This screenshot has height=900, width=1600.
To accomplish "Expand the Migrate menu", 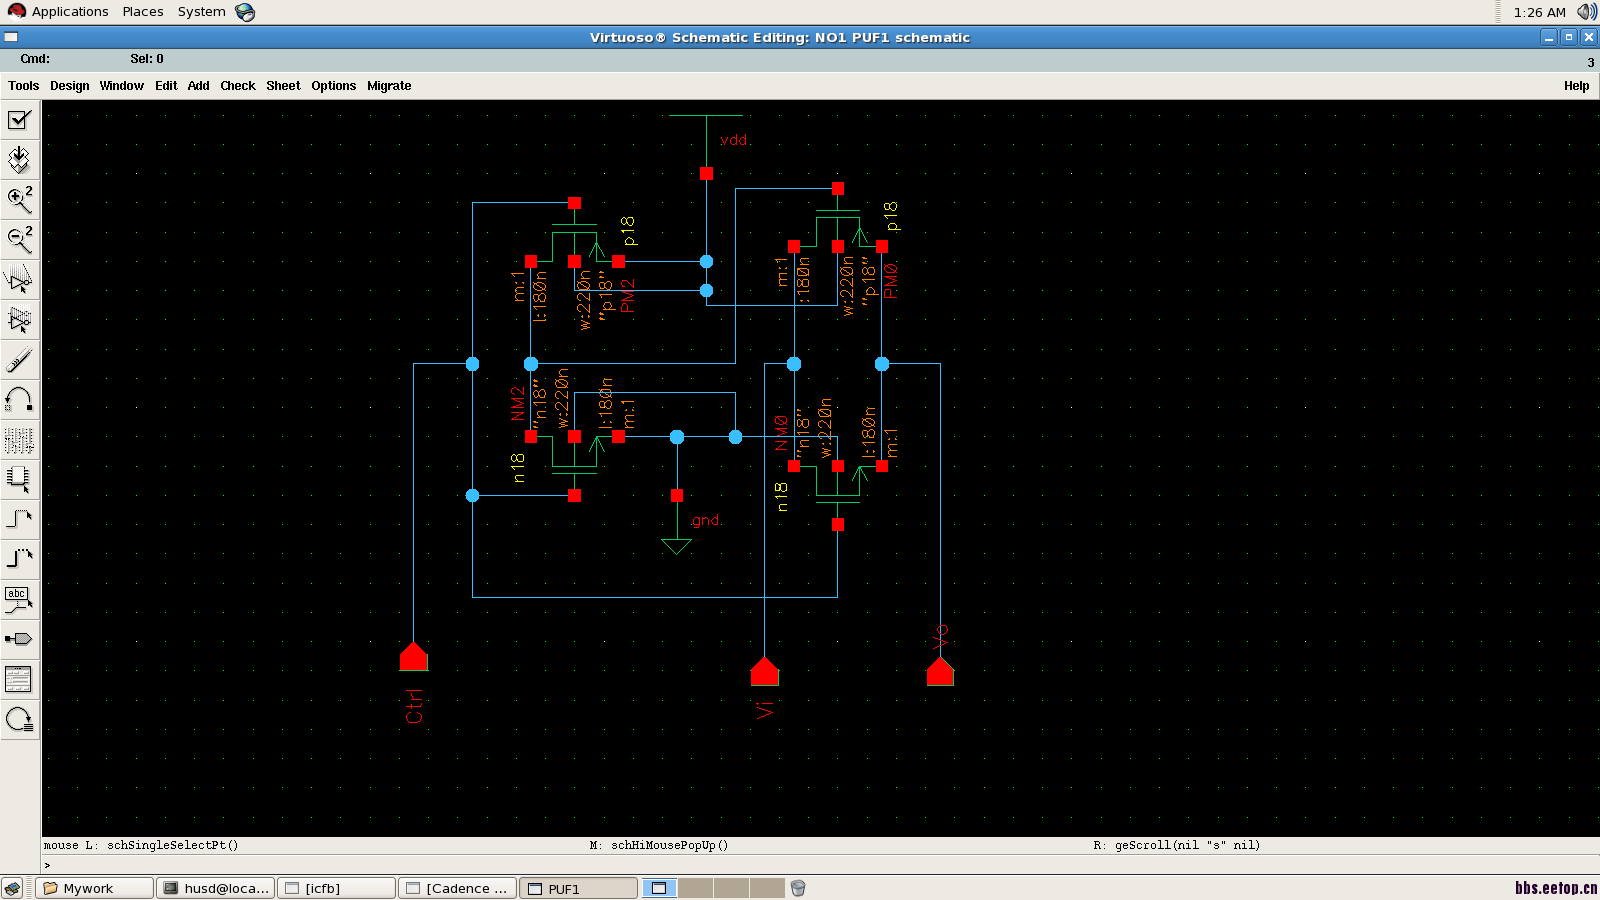I will pyautogui.click(x=389, y=86).
